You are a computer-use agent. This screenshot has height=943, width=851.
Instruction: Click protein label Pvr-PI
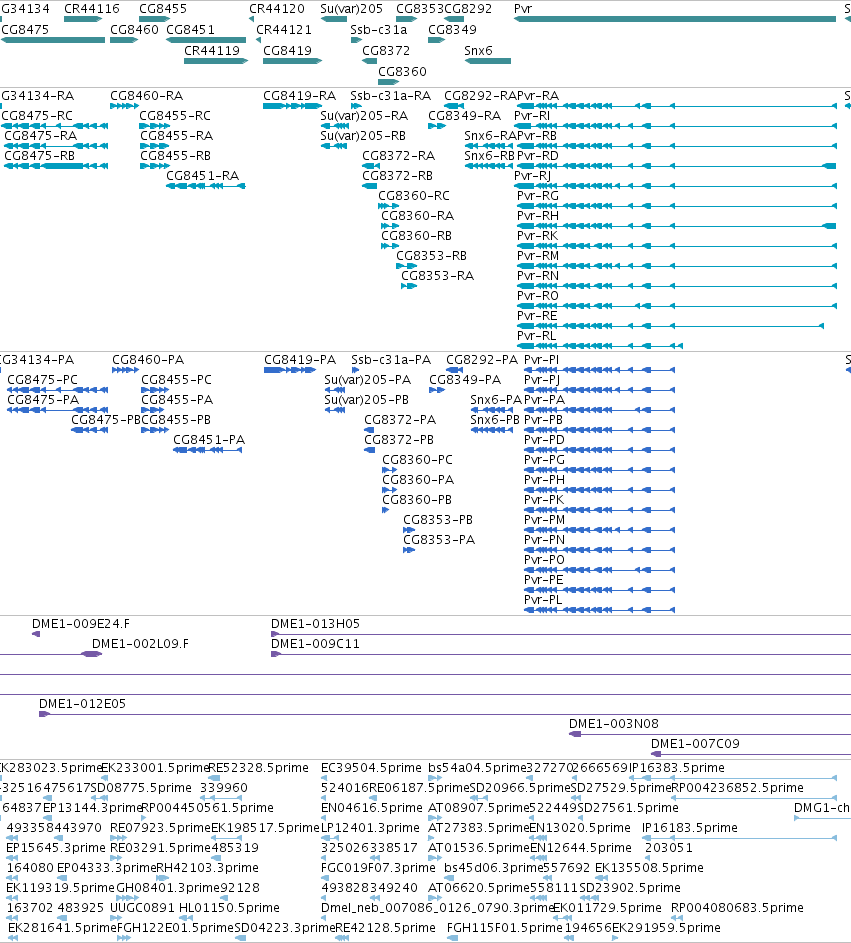coord(541,360)
